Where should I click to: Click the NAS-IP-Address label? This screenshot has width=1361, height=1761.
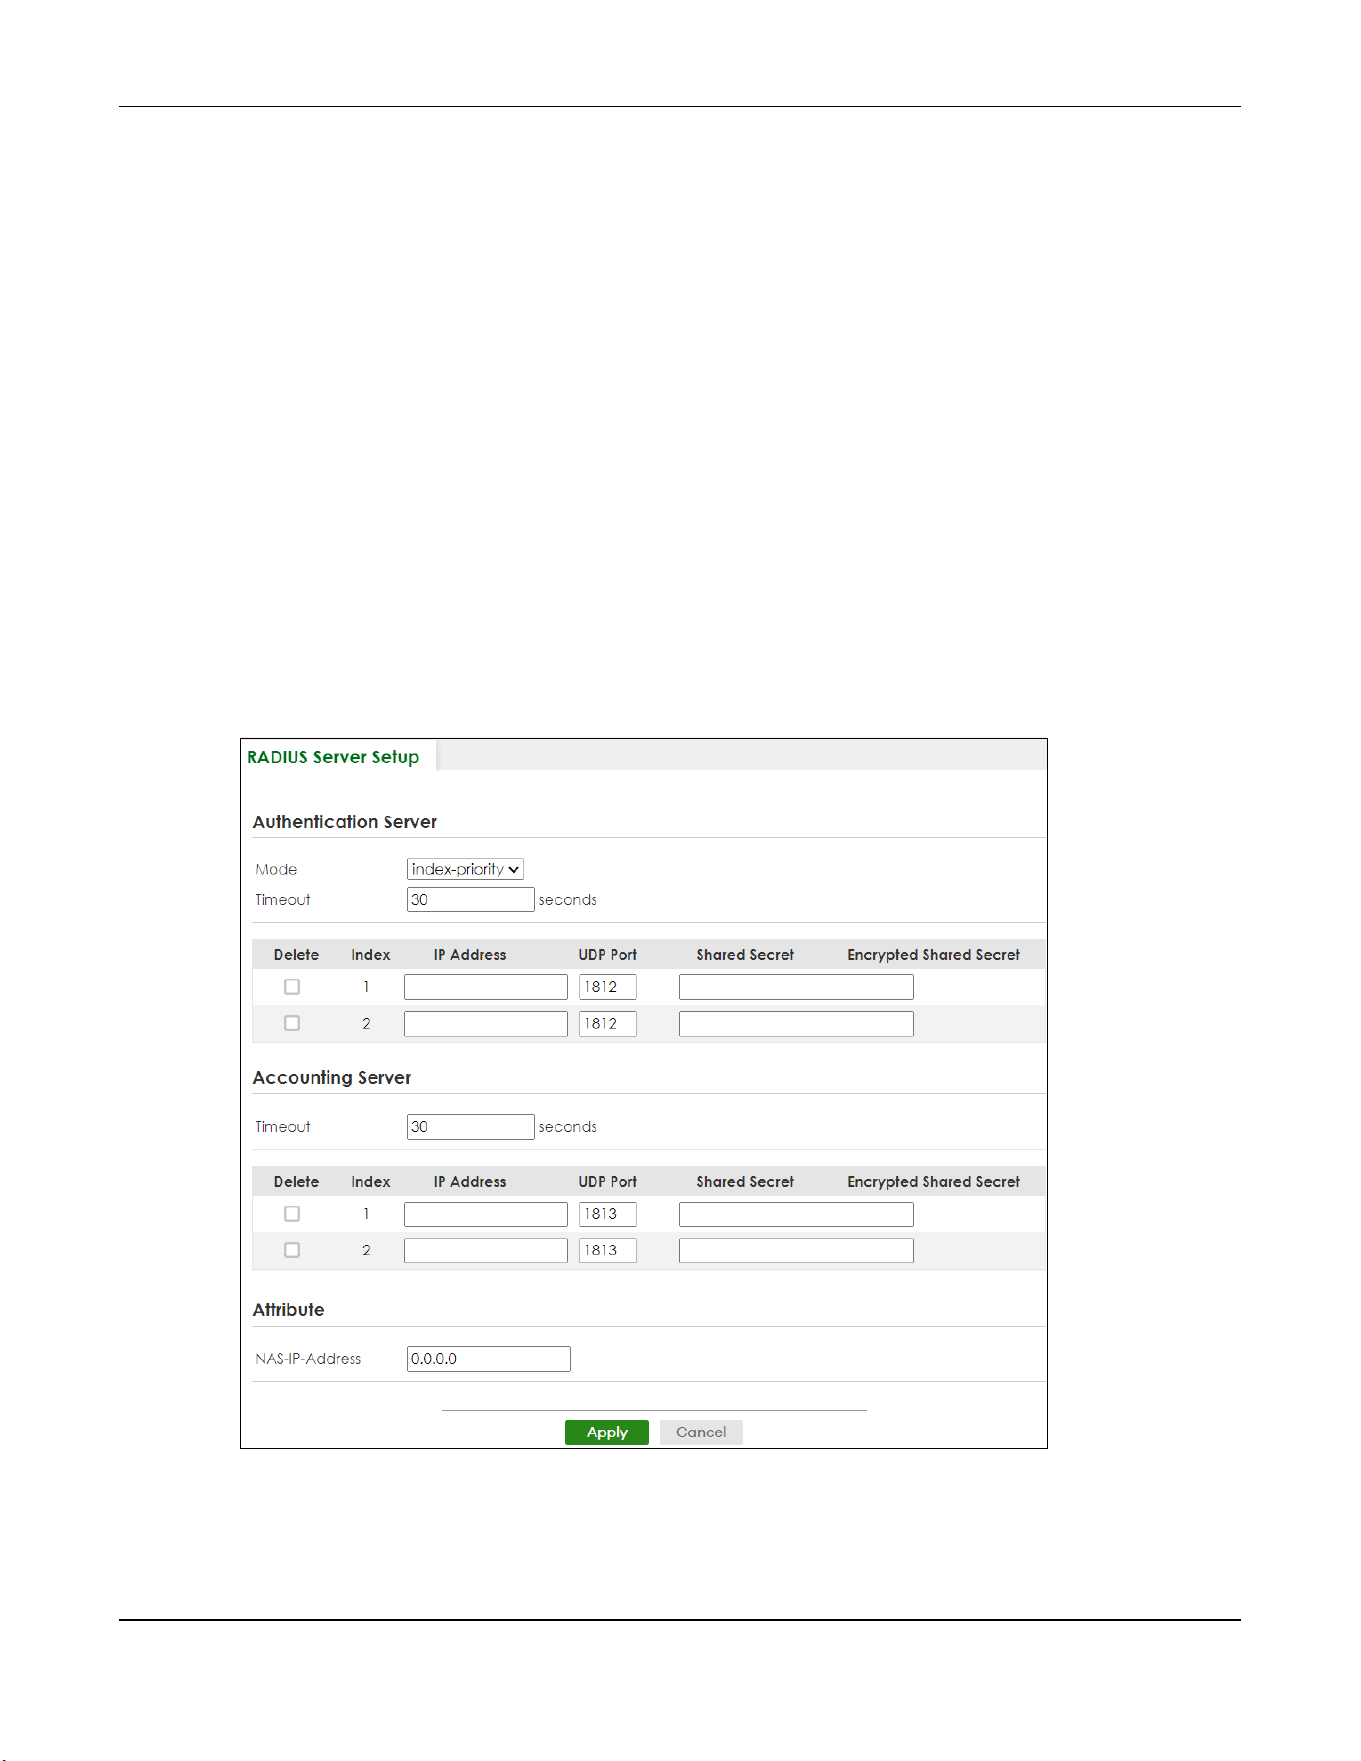click(x=308, y=1359)
